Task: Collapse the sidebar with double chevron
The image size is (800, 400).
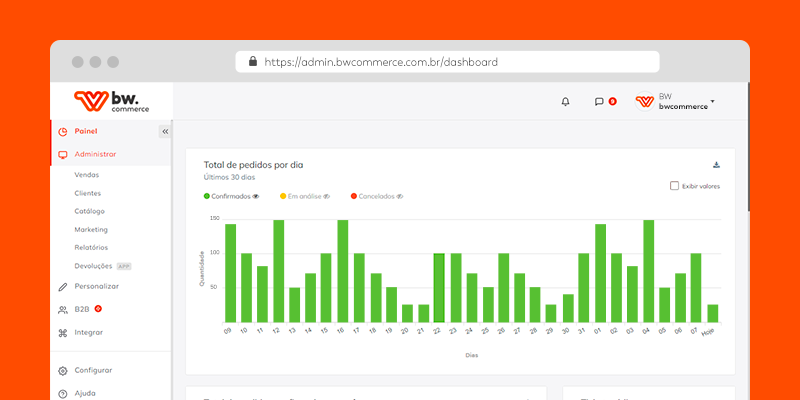Action: (x=165, y=131)
